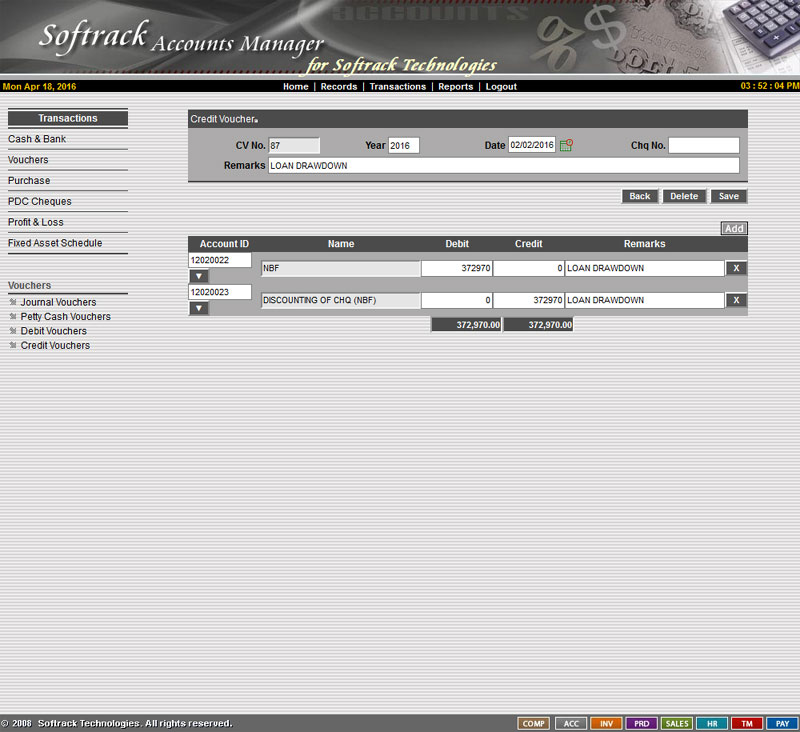Open Journal Vouchers in the sidebar
Image resolution: width=800 pixels, height=732 pixels.
pos(58,302)
